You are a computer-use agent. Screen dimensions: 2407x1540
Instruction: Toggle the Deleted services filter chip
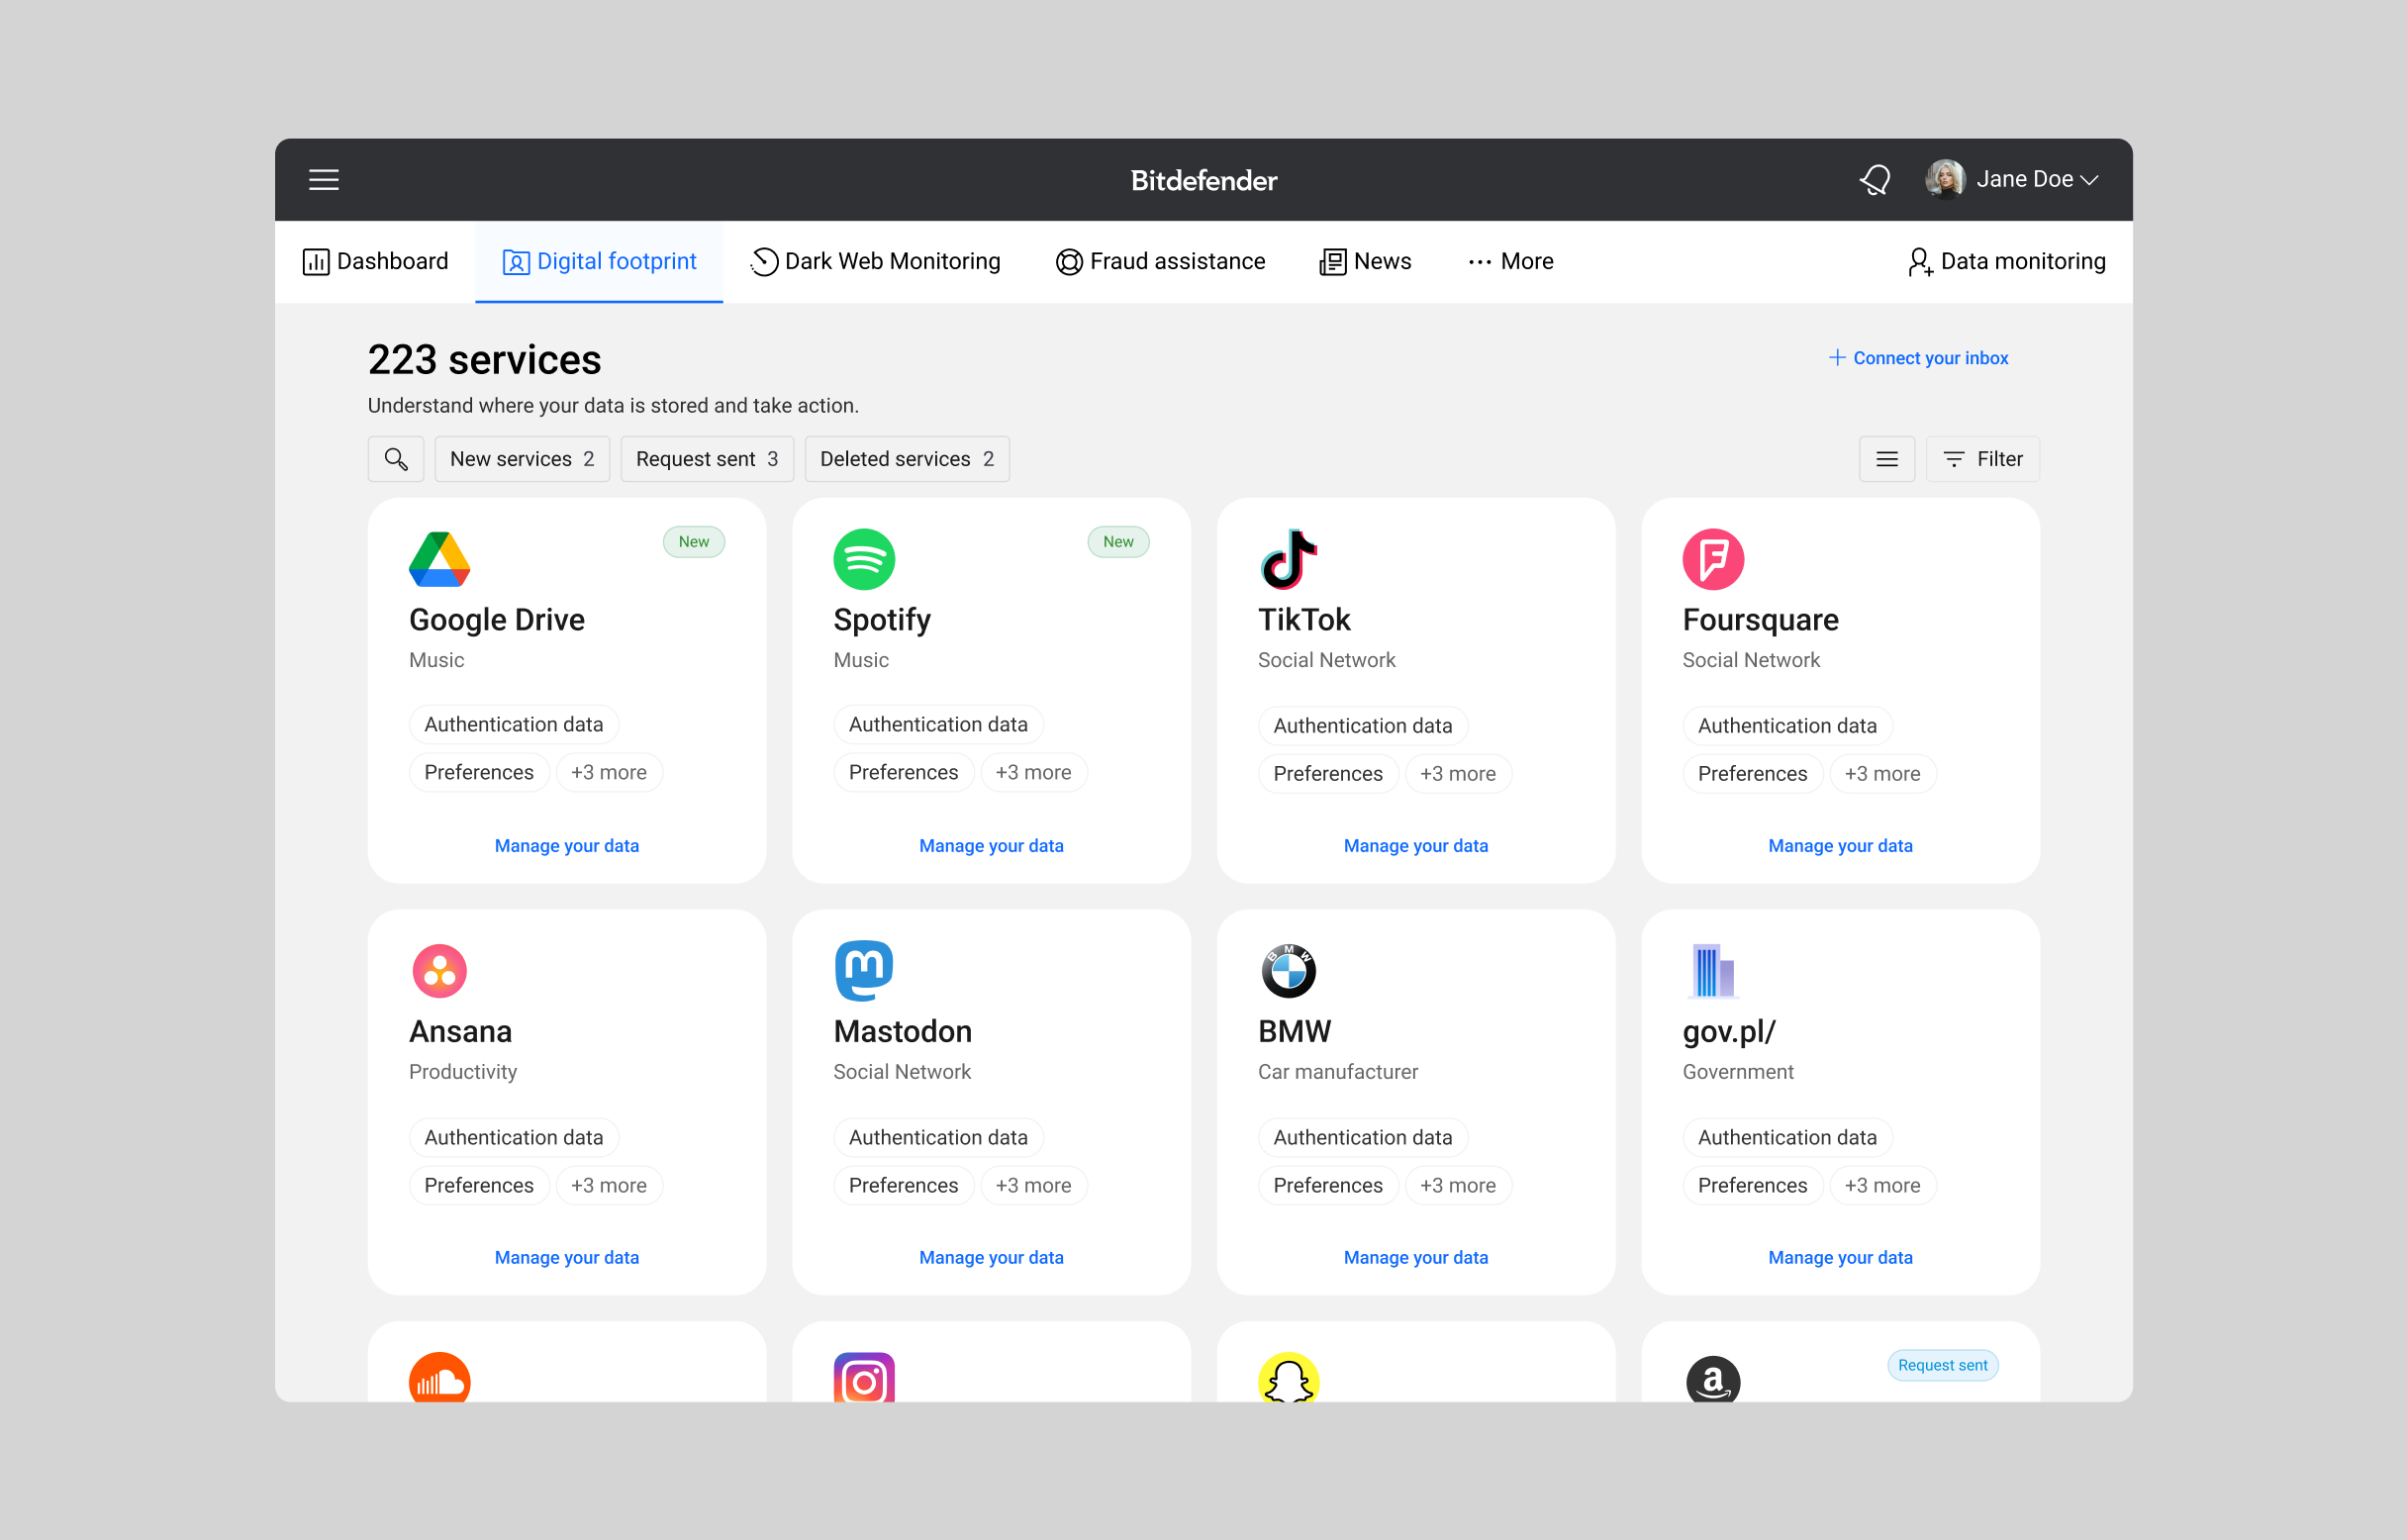(x=907, y=459)
